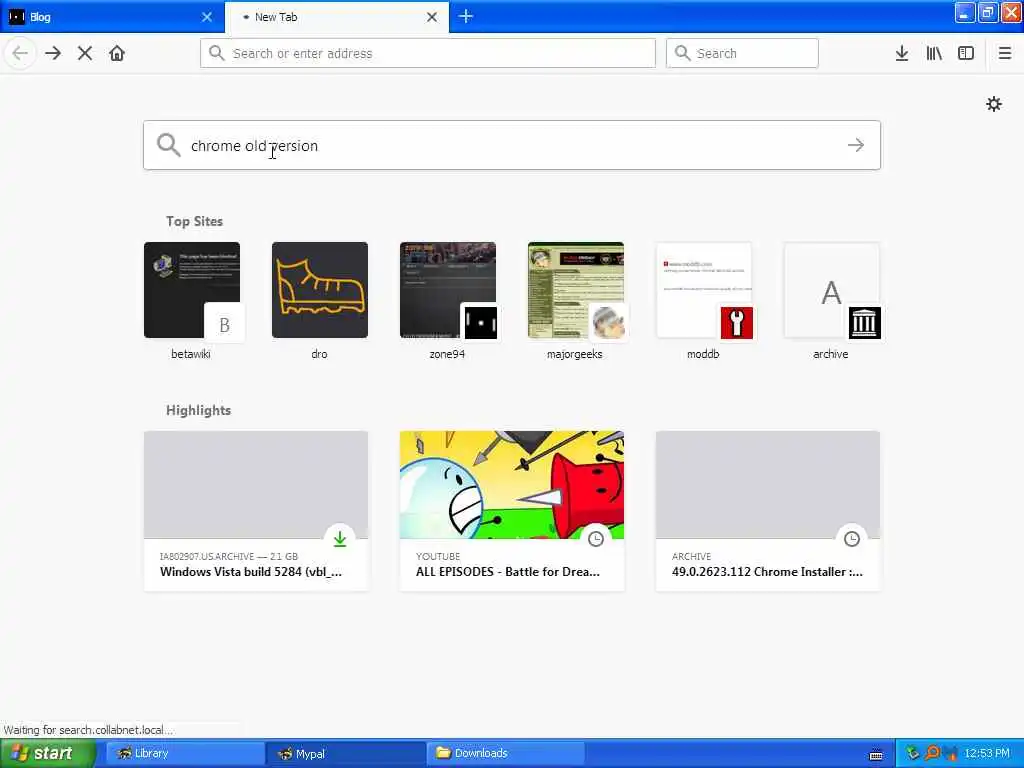The width and height of the screenshot is (1024, 768).
Task: Click the taskbar clock showing 12:53 PM
Action: pos(987,753)
